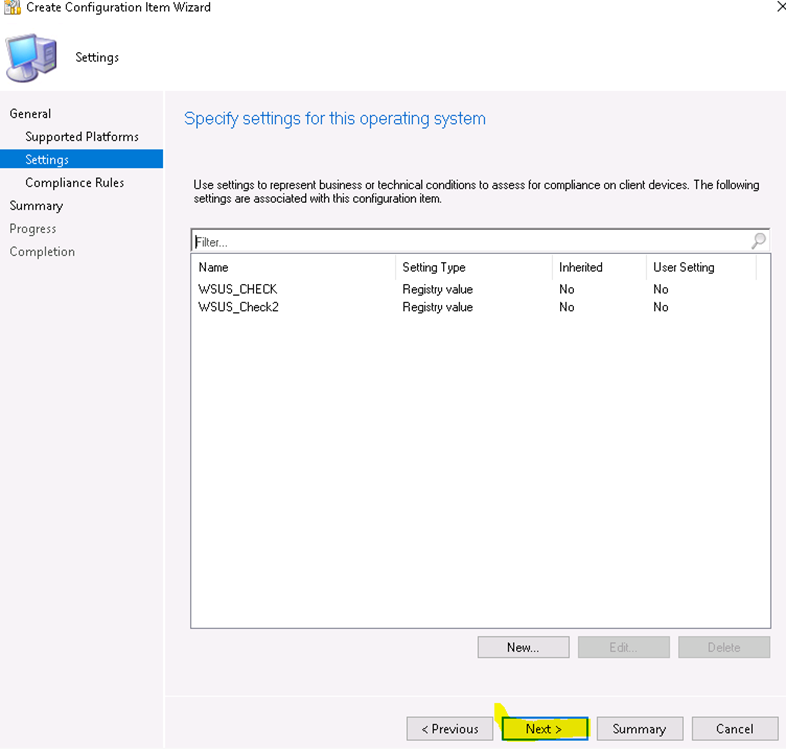Sort list by Name column header

point(293,267)
